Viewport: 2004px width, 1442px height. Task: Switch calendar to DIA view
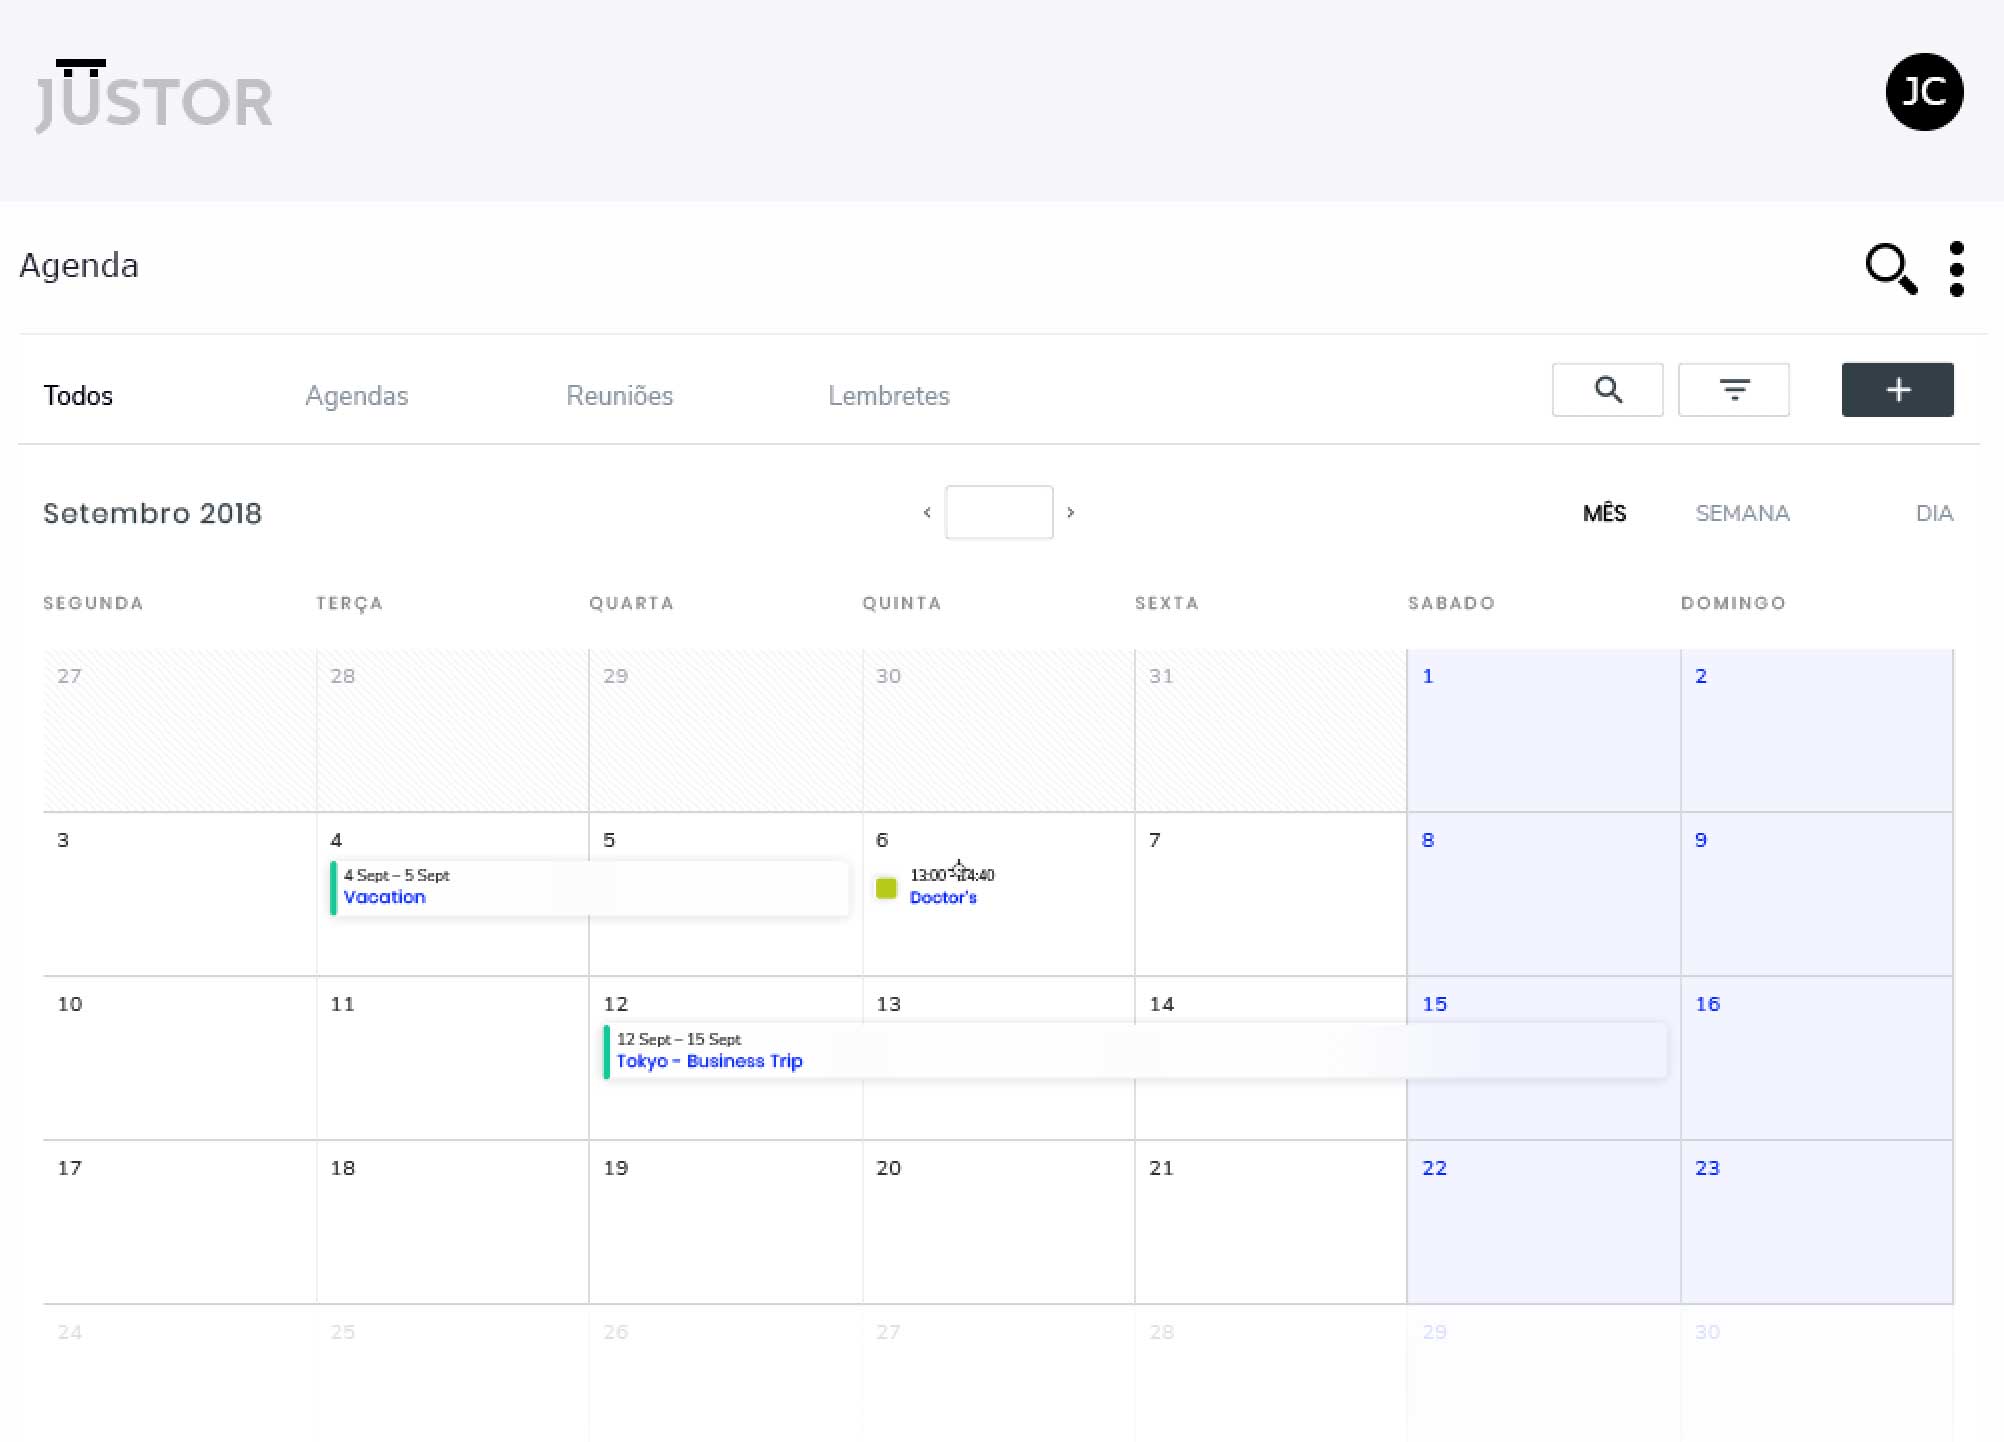click(x=1934, y=514)
